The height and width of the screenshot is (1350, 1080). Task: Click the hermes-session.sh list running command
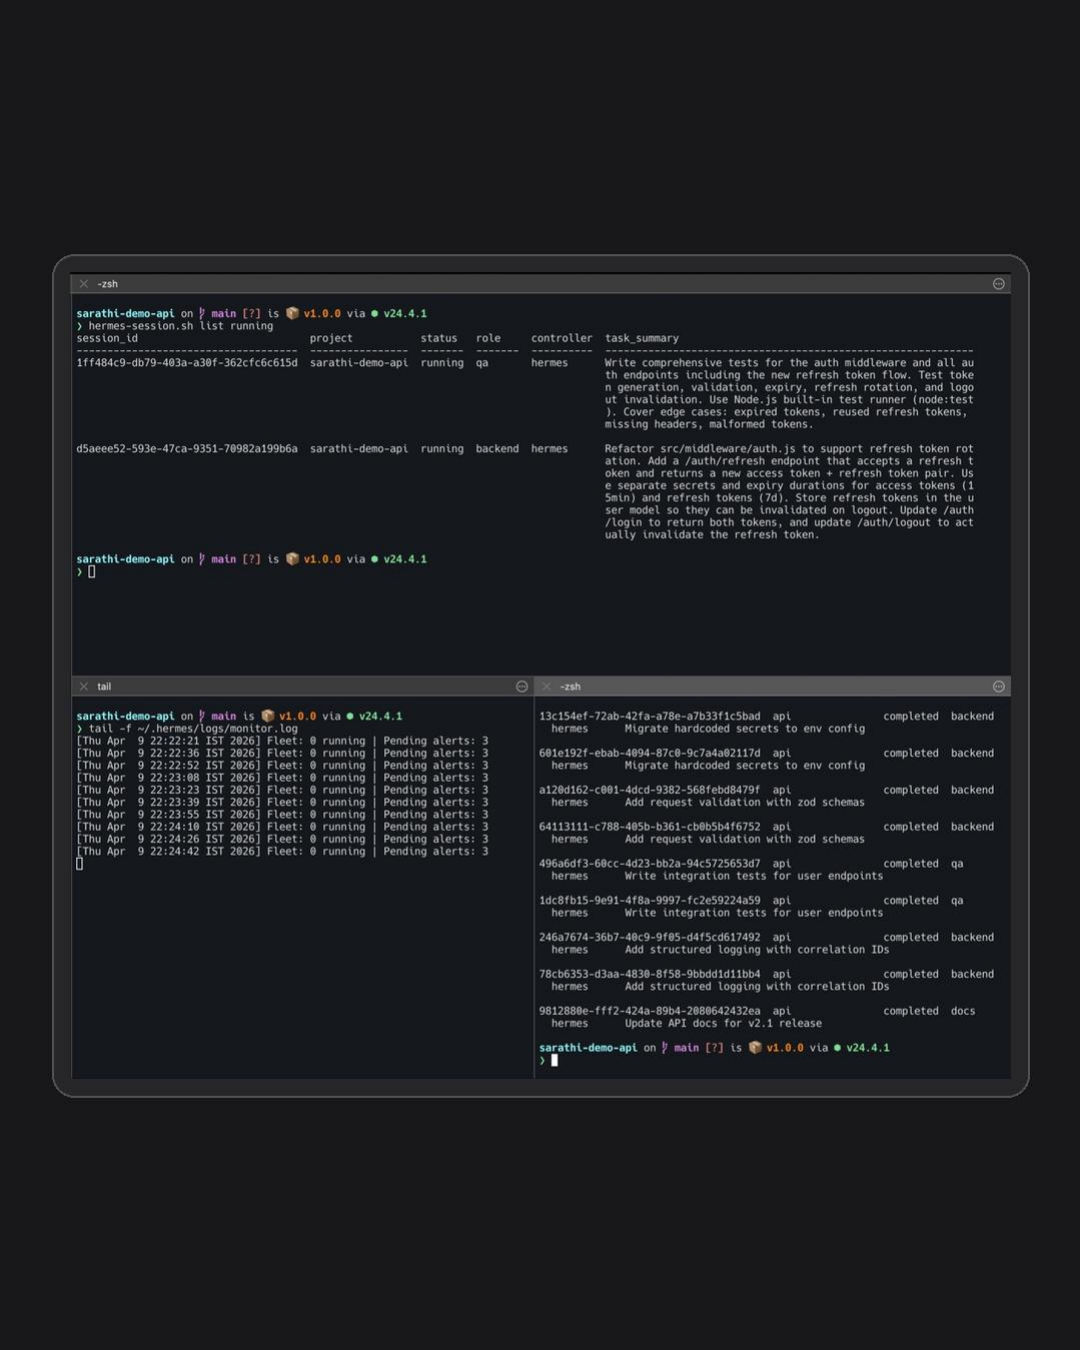[x=180, y=326]
